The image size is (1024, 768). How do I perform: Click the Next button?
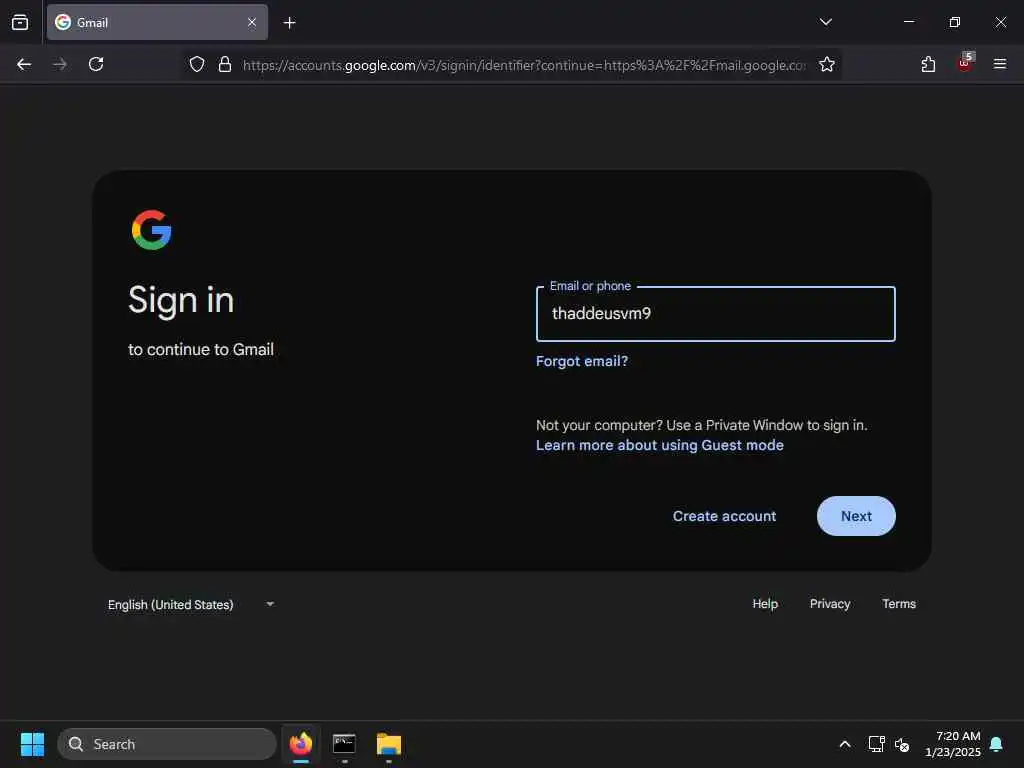856,516
